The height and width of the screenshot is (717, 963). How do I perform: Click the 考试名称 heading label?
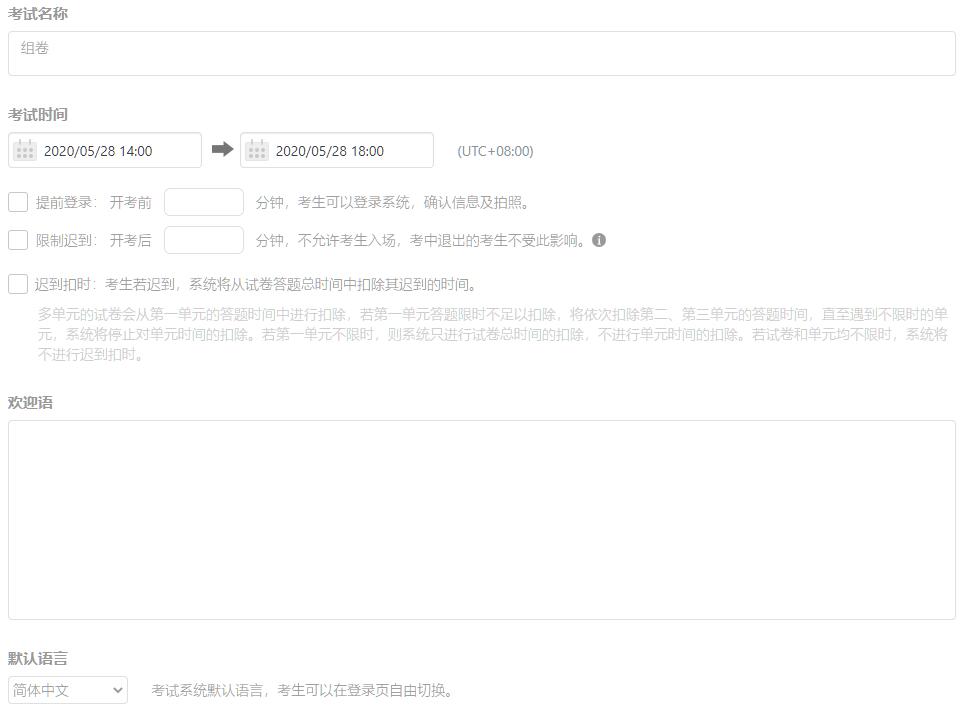[x=37, y=14]
